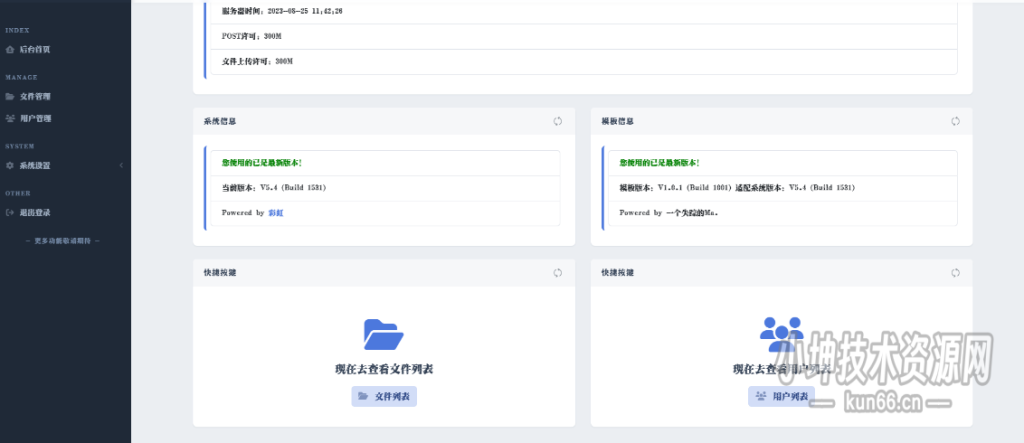Click the 当前版本：V5.4 (Build 1531) row
This screenshot has height=443, width=1024.
coord(385,188)
